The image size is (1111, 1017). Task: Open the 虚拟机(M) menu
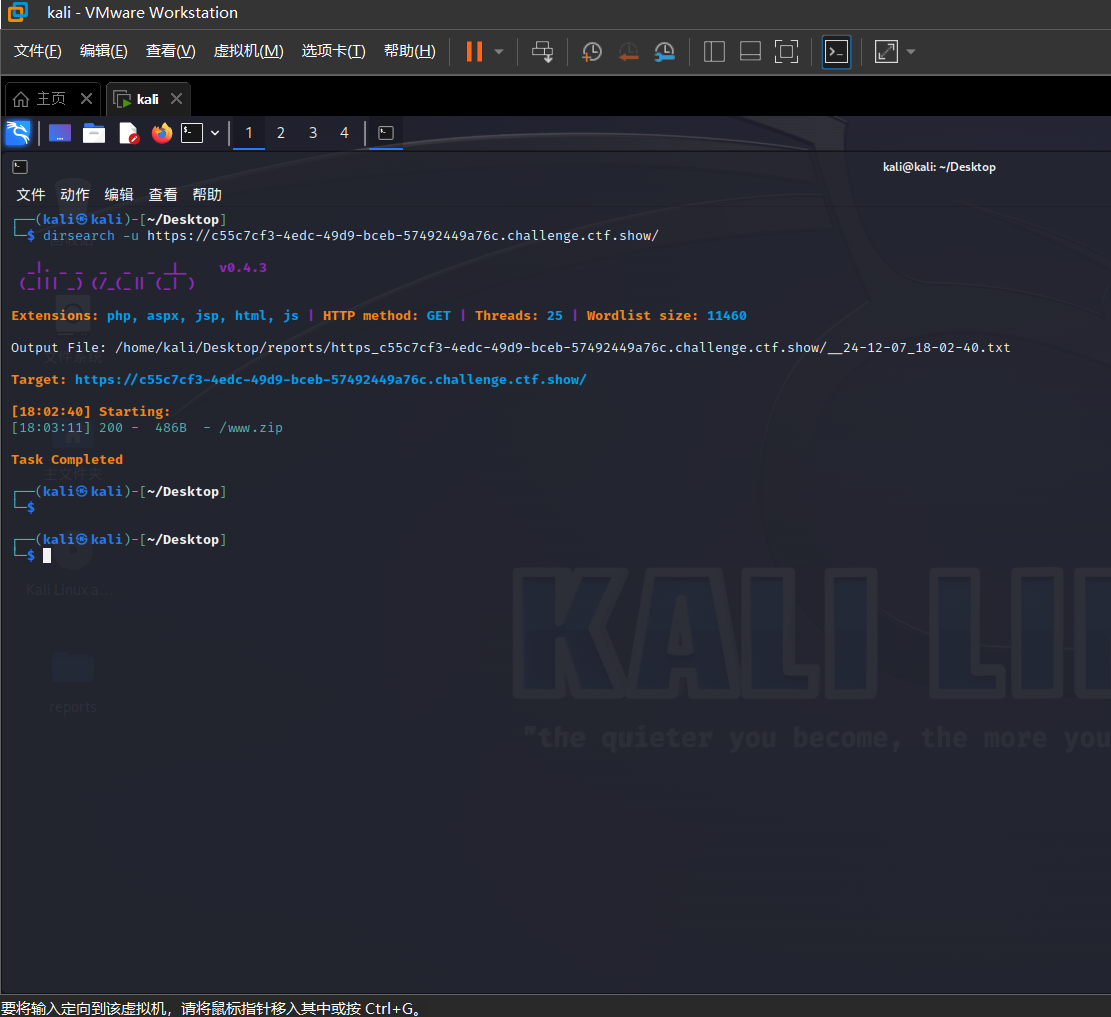click(x=248, y=51)
